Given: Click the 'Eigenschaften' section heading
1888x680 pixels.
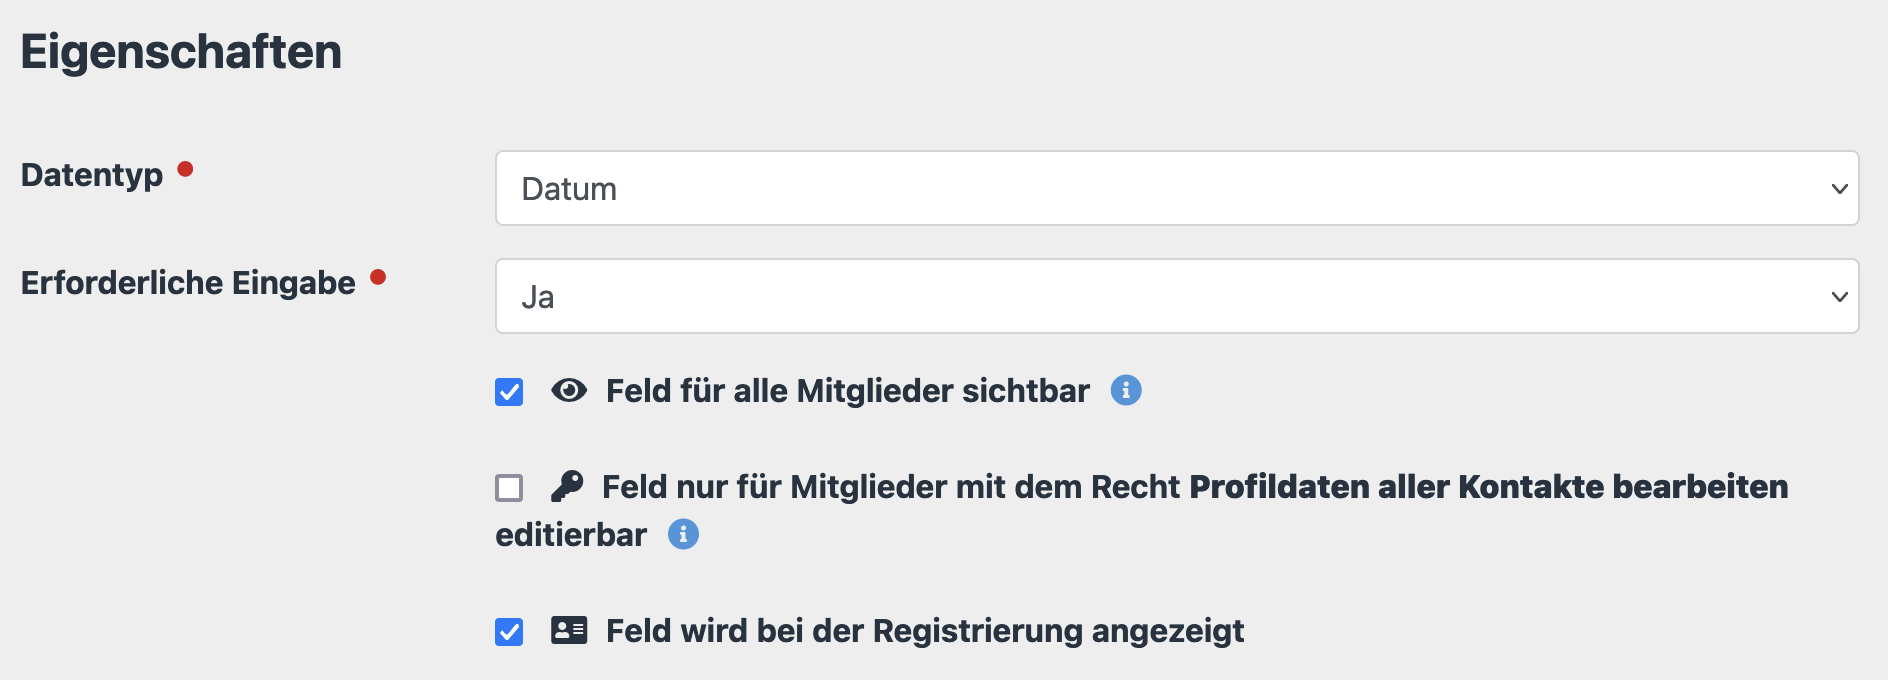Looking at the screenshot, I should coord(181,52).
